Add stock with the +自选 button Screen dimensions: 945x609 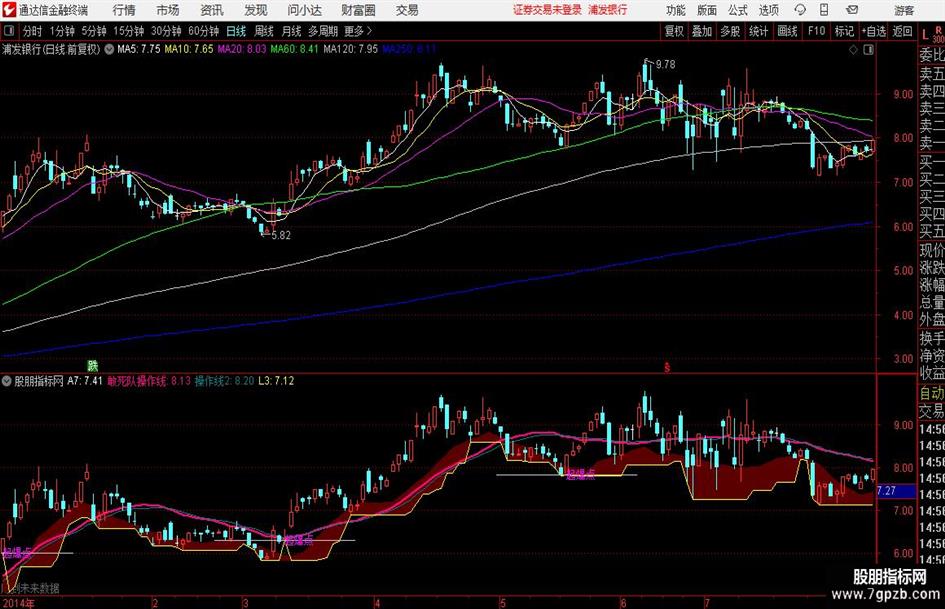[873, 31]
